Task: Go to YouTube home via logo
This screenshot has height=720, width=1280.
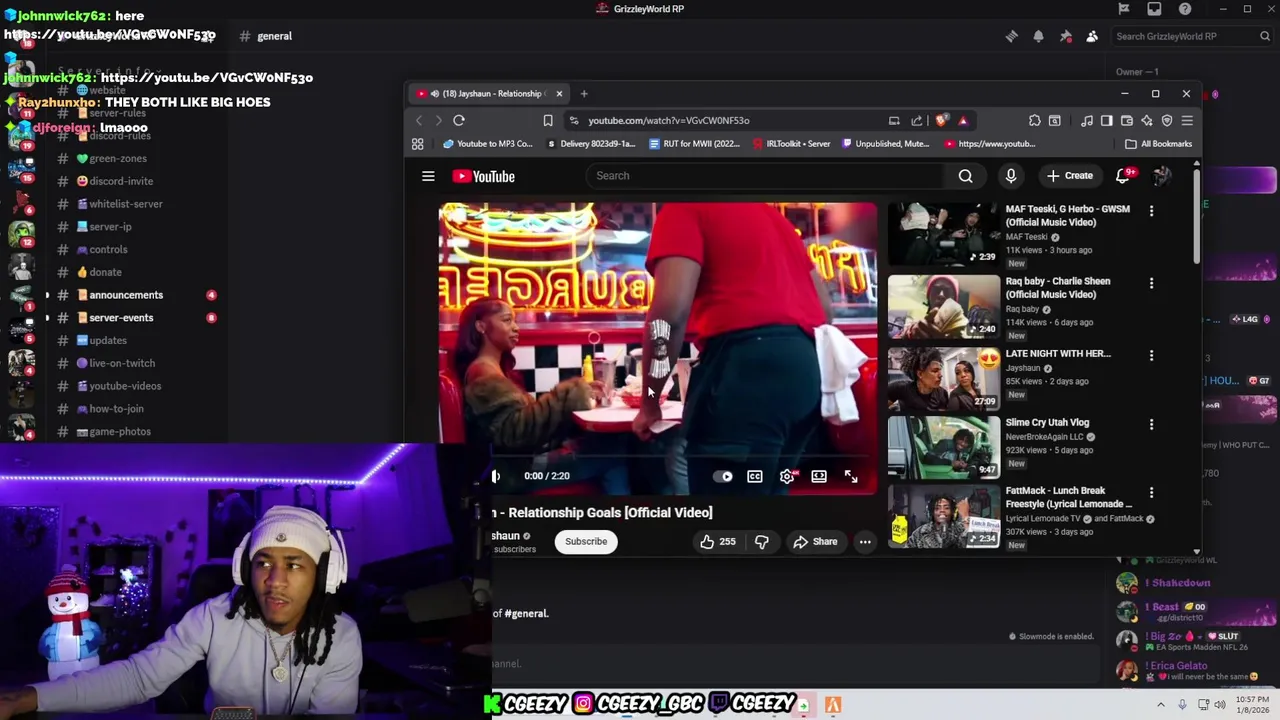Action: click(483, 176)
